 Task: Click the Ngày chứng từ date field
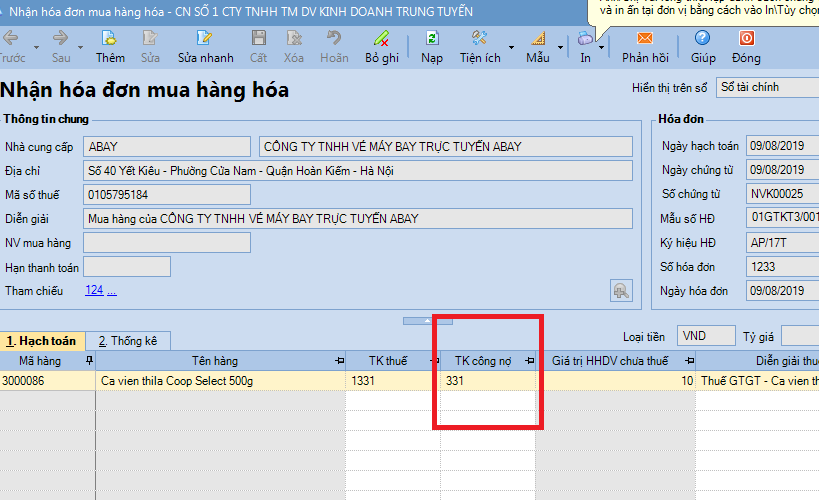click(782, 170)
